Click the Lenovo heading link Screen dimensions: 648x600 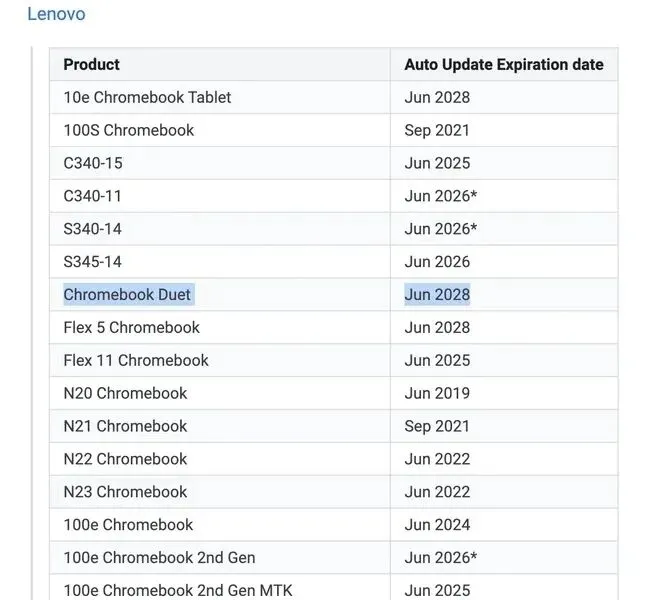click(x=56, y=14)
